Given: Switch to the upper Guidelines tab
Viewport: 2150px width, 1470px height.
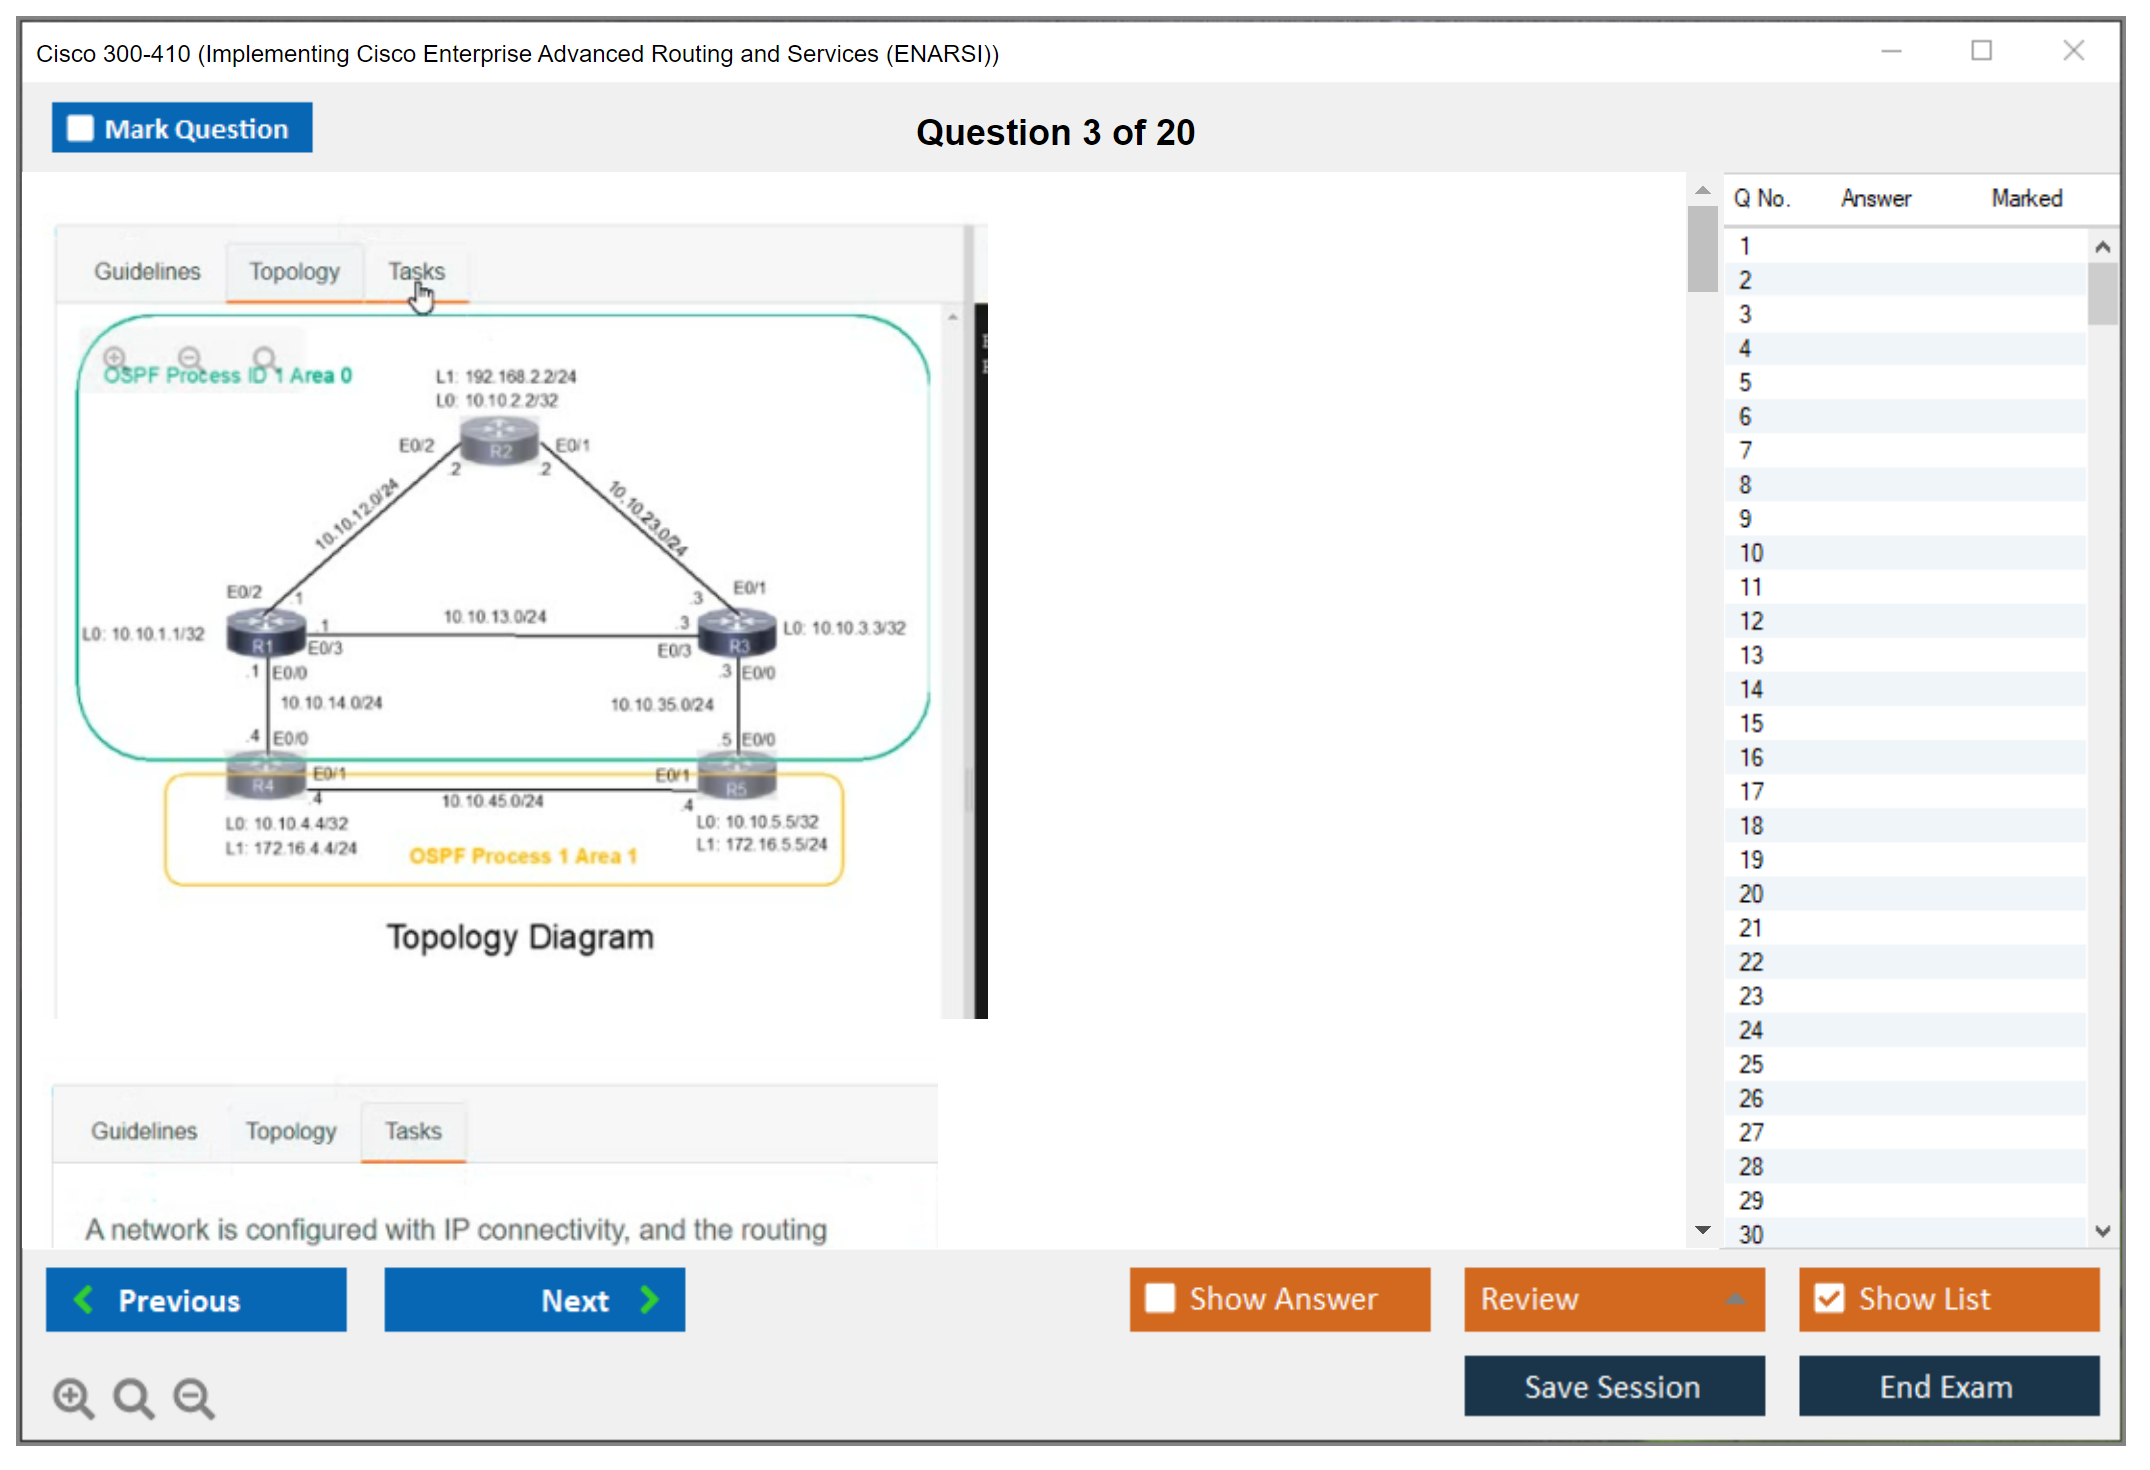Looking at the screenshot, I should [147, 272].
